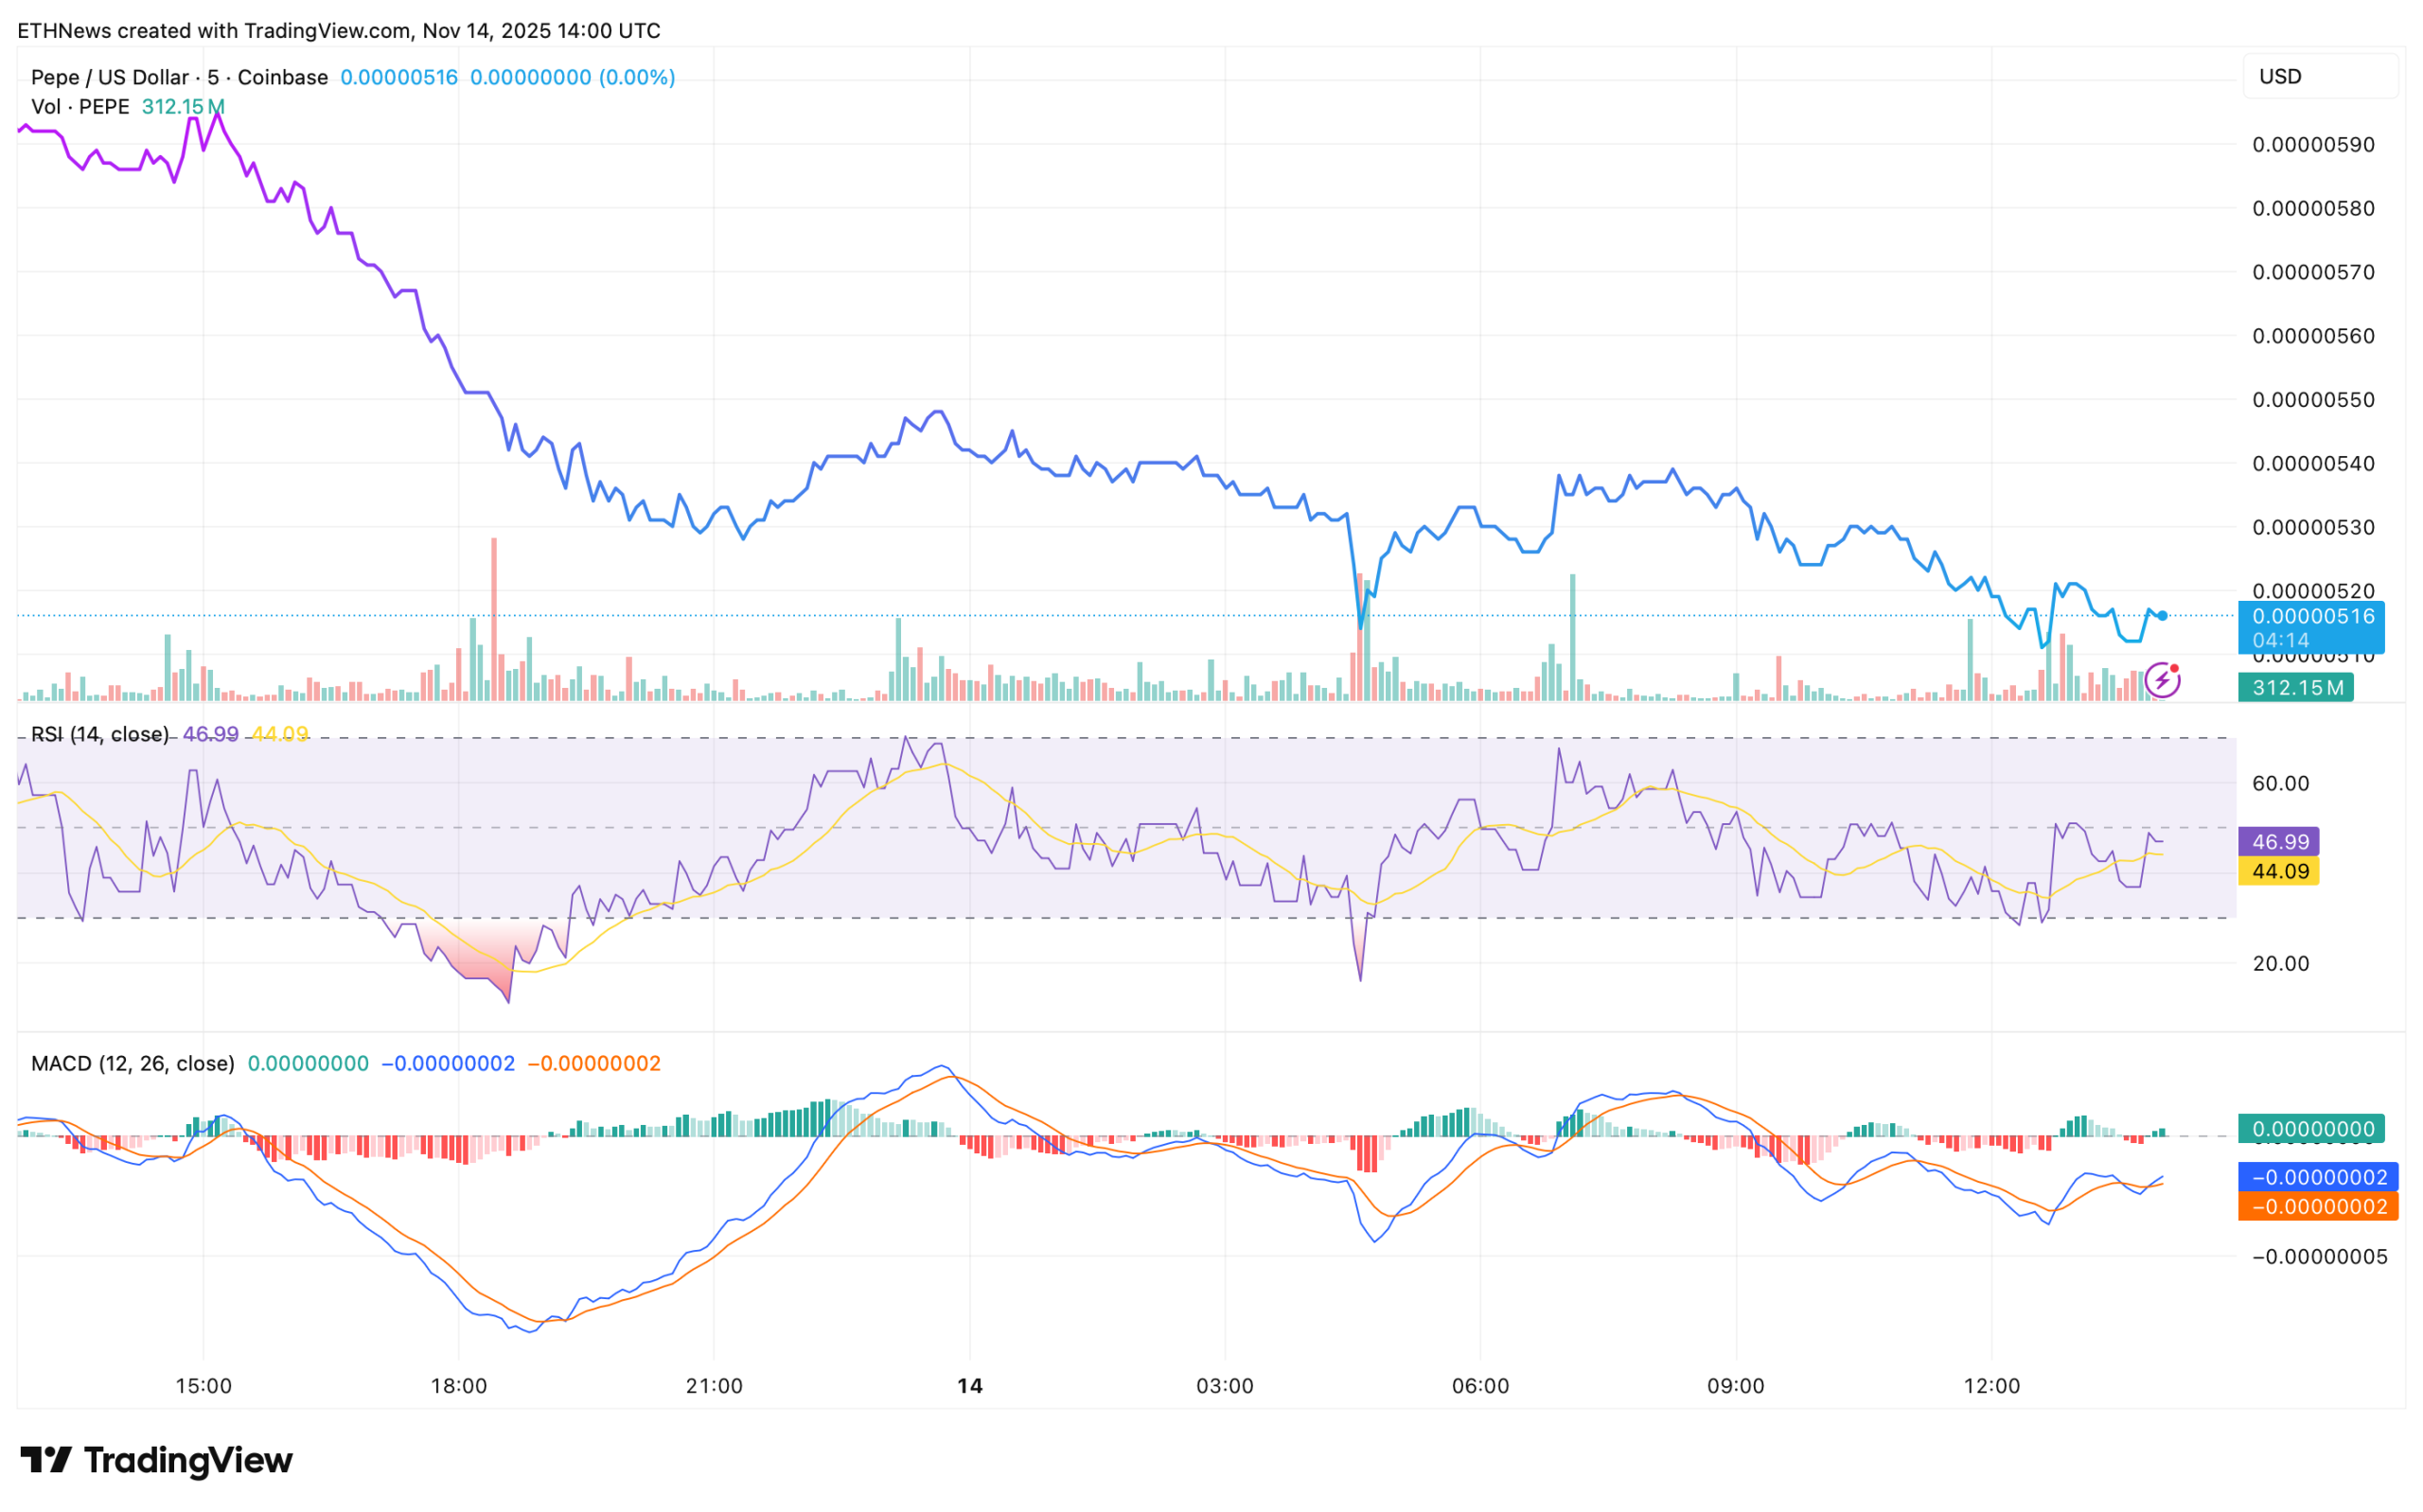Screen dimensions: 2423x1512
Task: Click the yellow 44.09 RSI average tag
Action: click(2279, 871)
